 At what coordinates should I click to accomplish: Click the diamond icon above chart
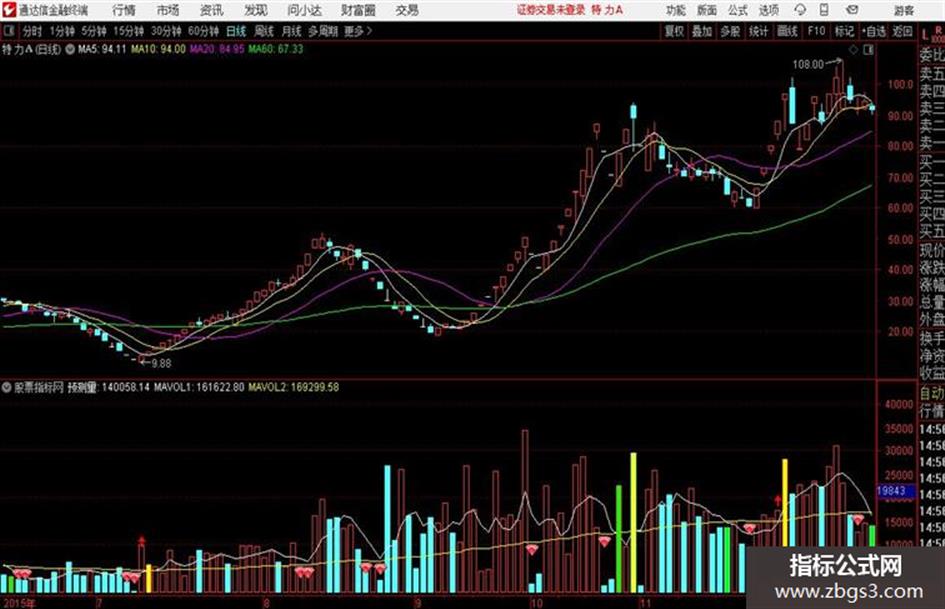pyautogui.click(x=853, y=50)
